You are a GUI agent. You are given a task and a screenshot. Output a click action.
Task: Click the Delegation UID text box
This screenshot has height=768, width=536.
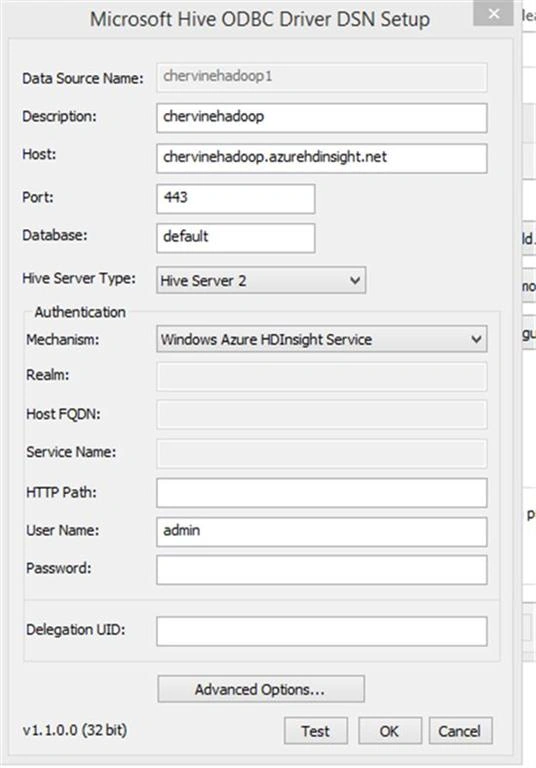click(321, 631)
